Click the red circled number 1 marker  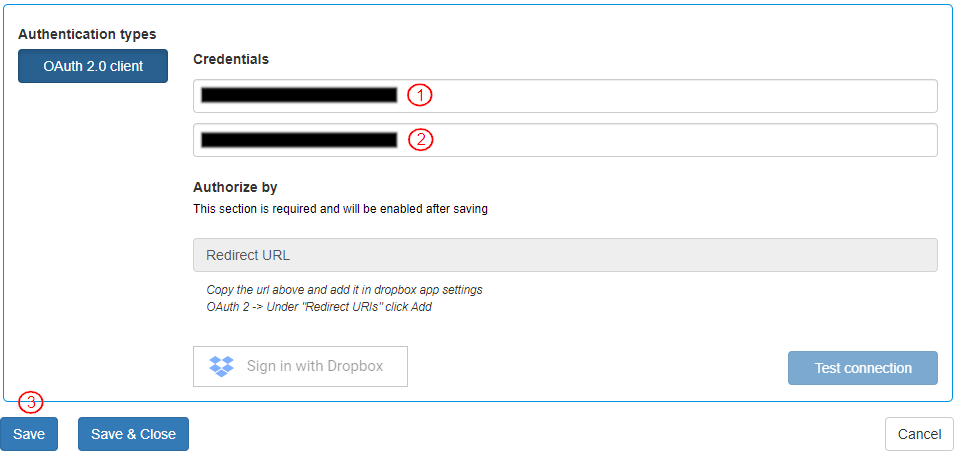click(420, 95)
